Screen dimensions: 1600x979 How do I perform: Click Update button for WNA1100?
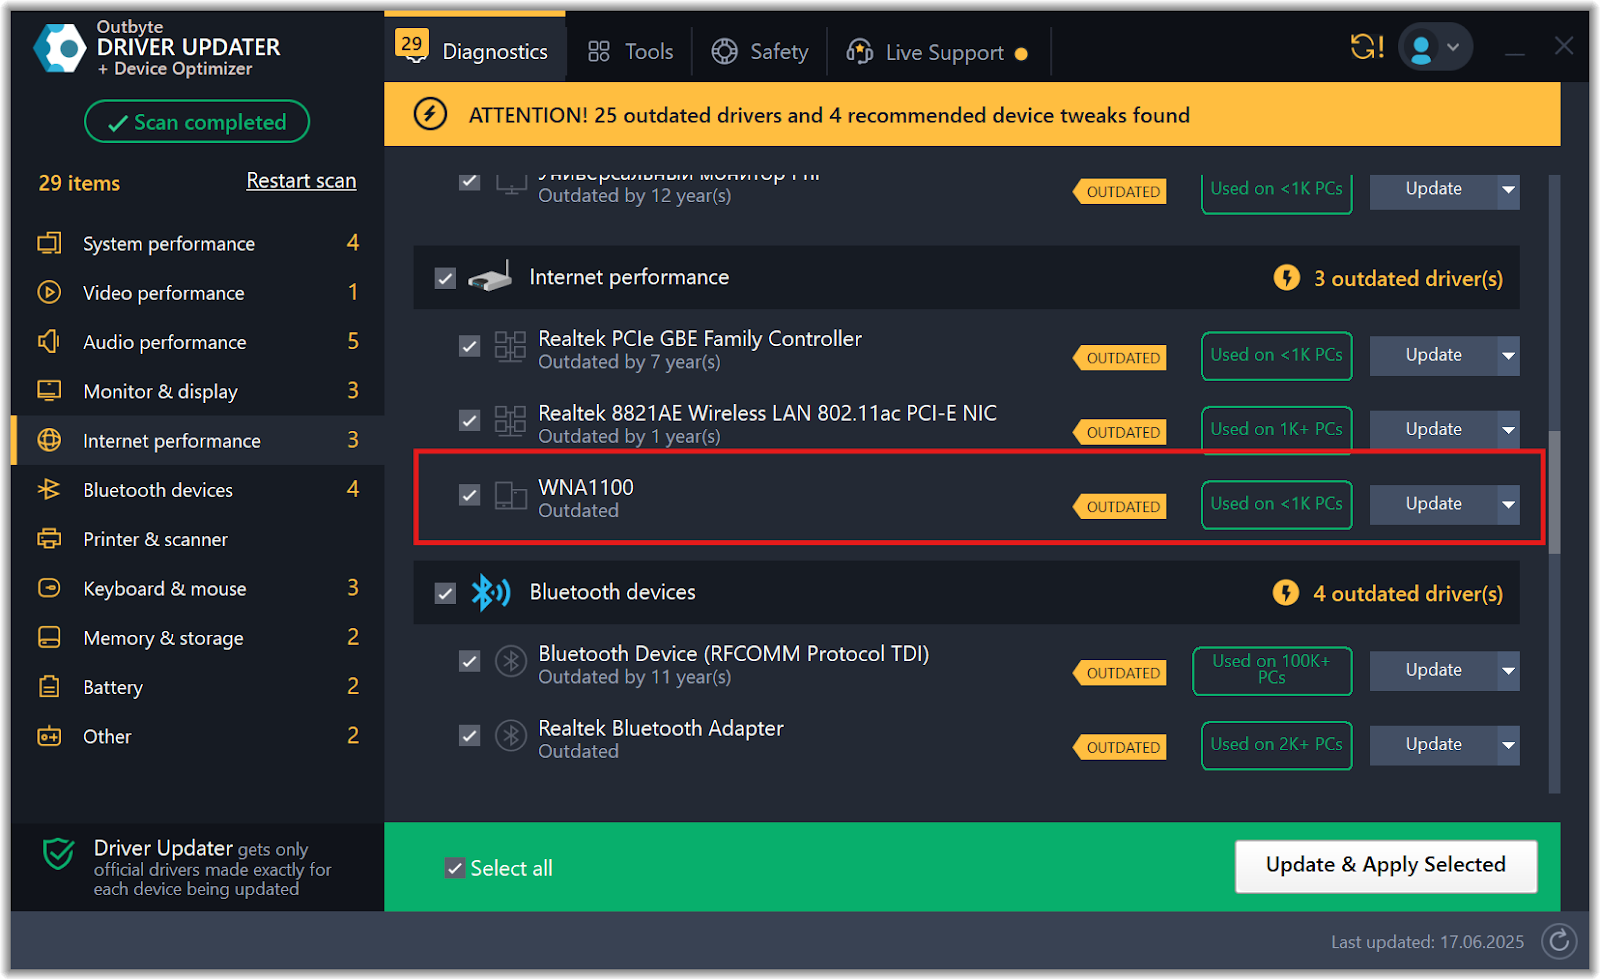click(1433, 504)
